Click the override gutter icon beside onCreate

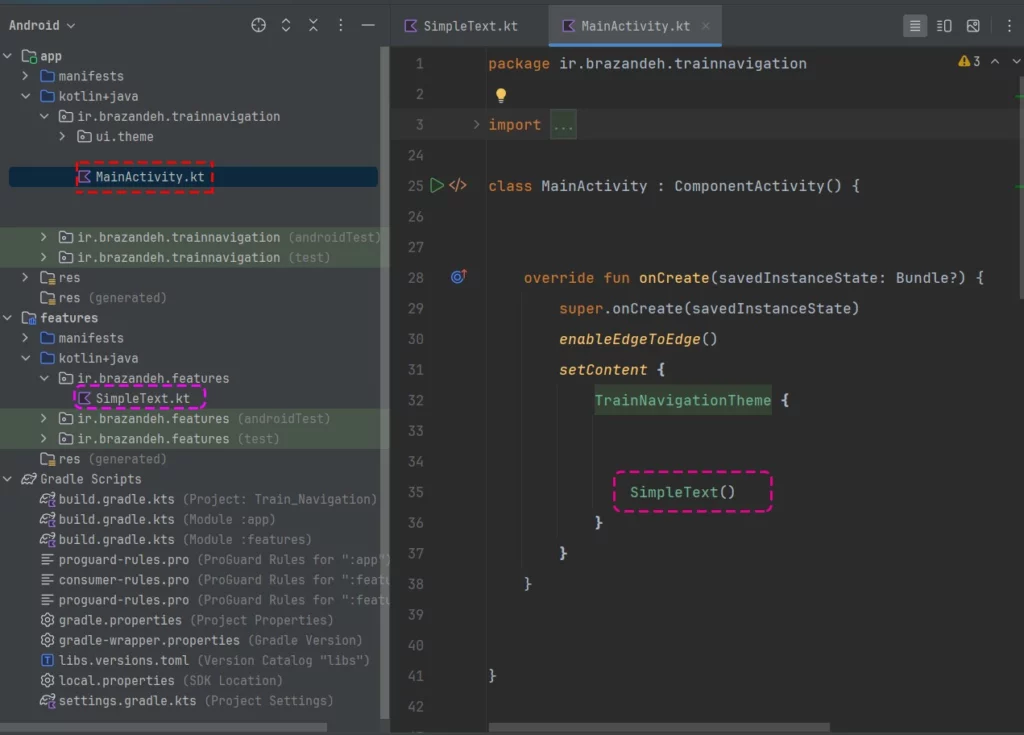coord(458,277)
